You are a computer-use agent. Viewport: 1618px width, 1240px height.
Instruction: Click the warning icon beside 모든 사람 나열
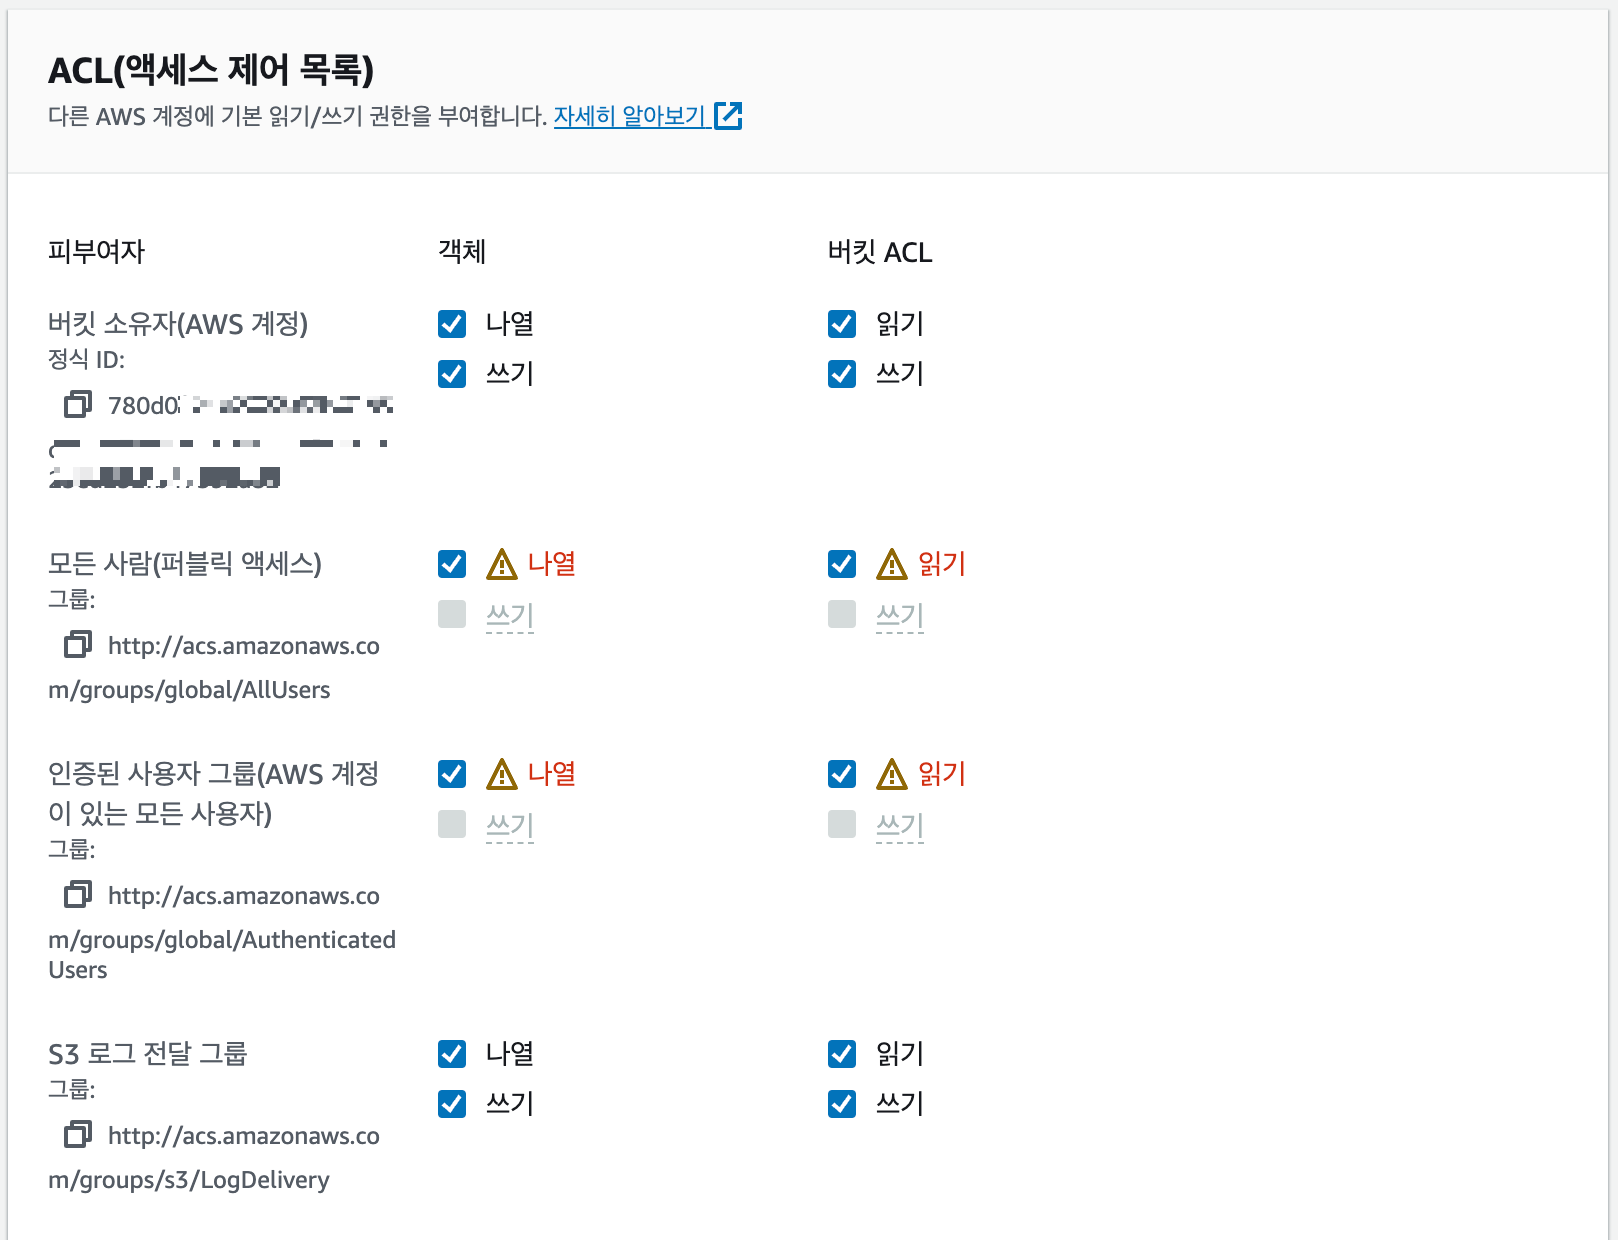point(500,564)
